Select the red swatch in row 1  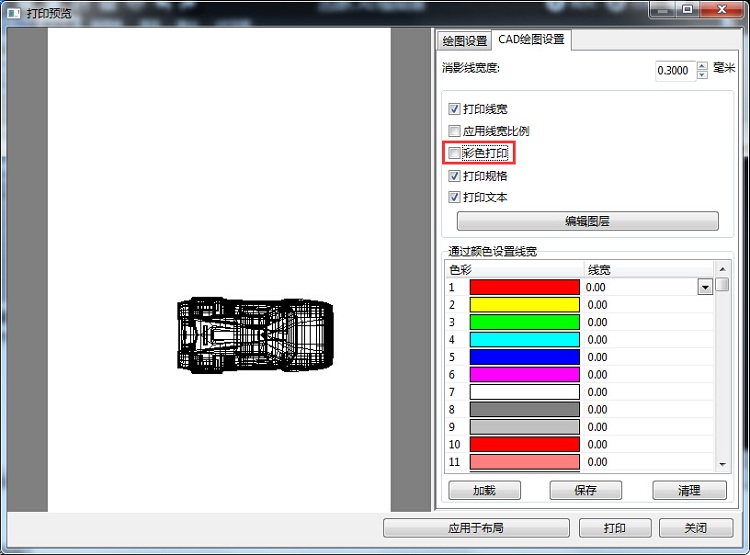pyautogui.click(x=525, y=287)
